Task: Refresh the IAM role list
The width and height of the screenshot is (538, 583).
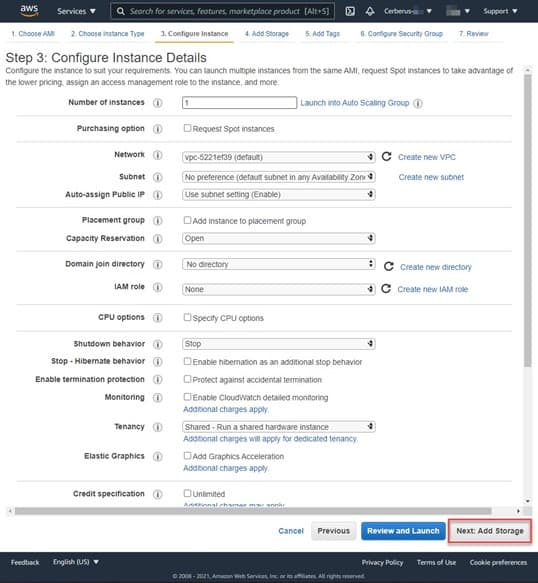Action: [386, 289]
